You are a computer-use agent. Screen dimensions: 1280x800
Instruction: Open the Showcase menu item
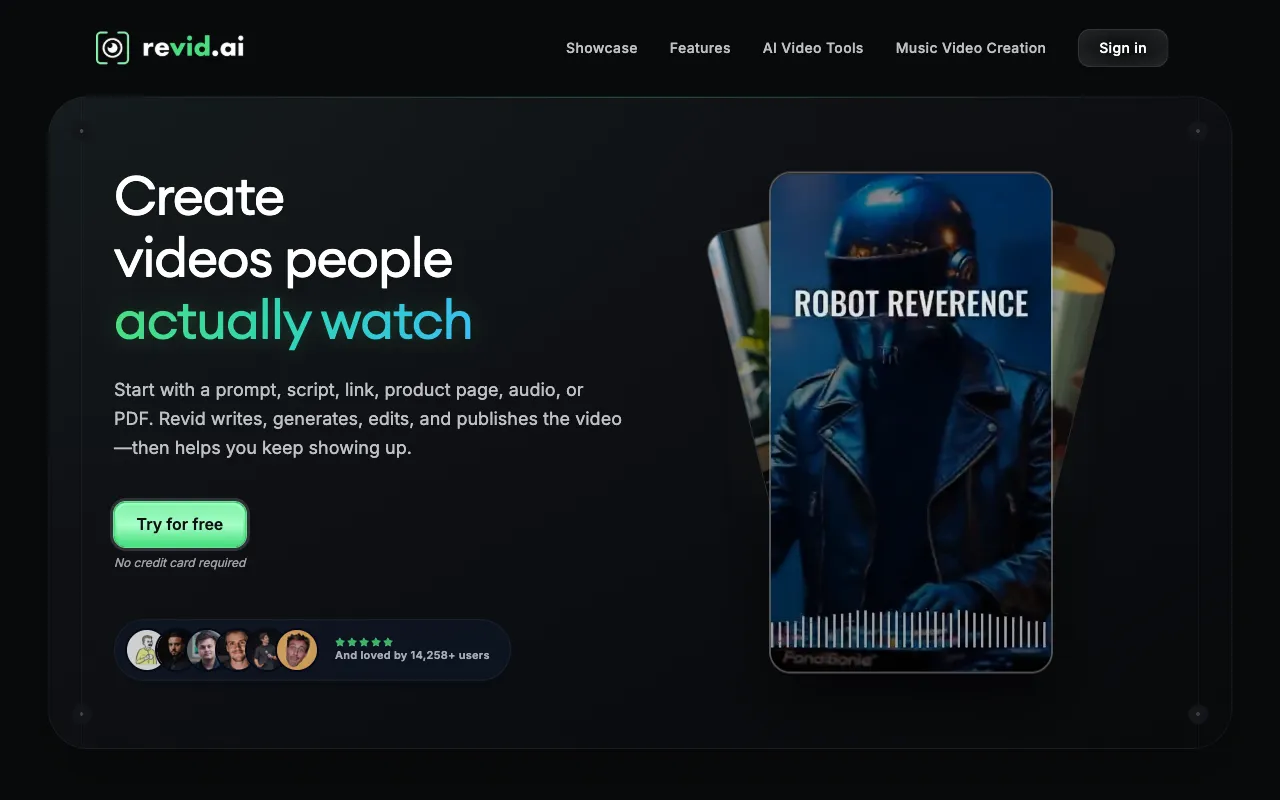(601, 48)
